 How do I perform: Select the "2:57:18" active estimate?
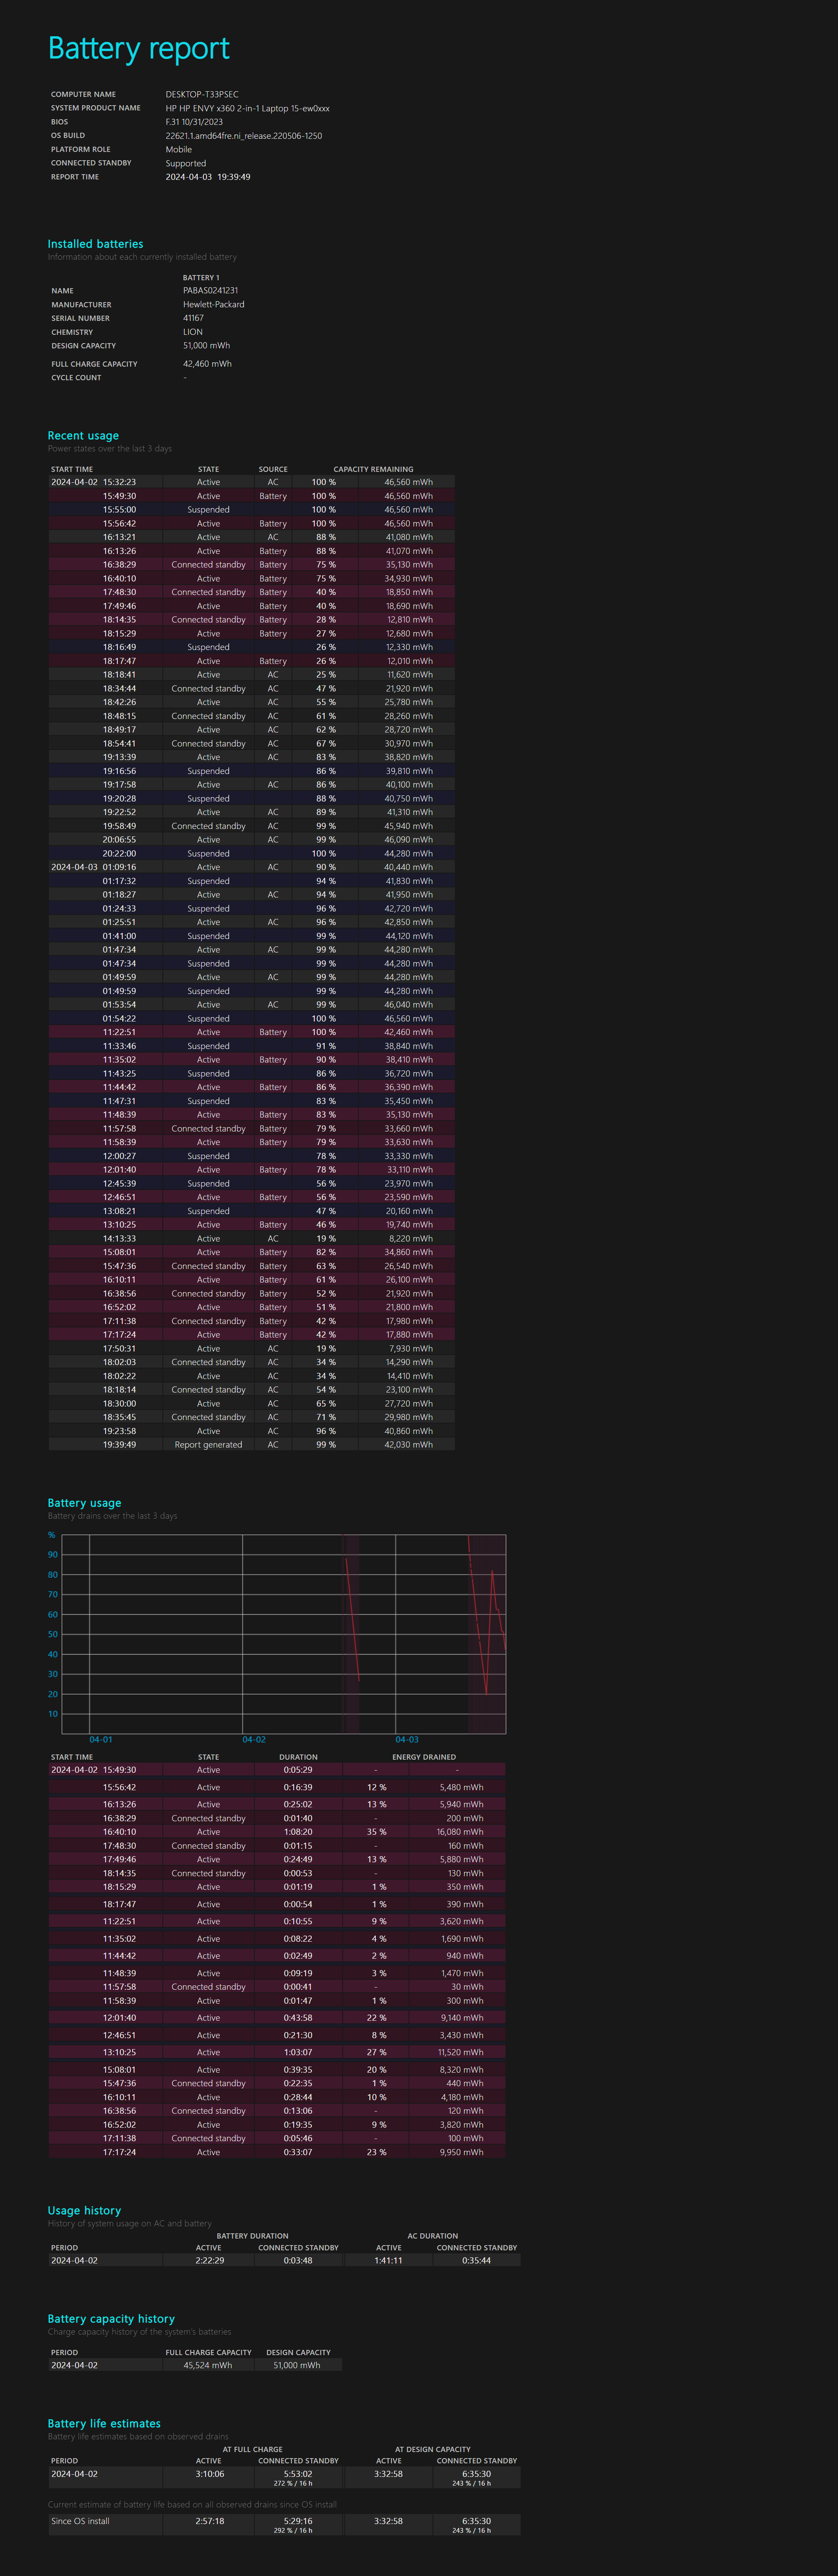coord(209,2521)
